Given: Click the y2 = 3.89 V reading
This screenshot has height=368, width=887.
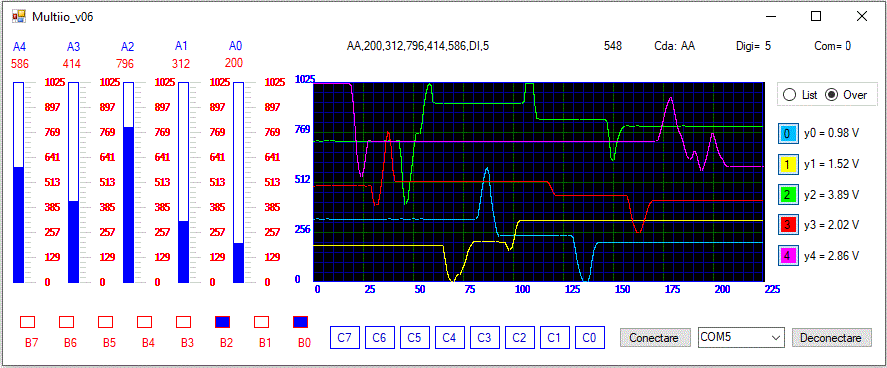Looking at the screenshot, I should tap(832, 194).
